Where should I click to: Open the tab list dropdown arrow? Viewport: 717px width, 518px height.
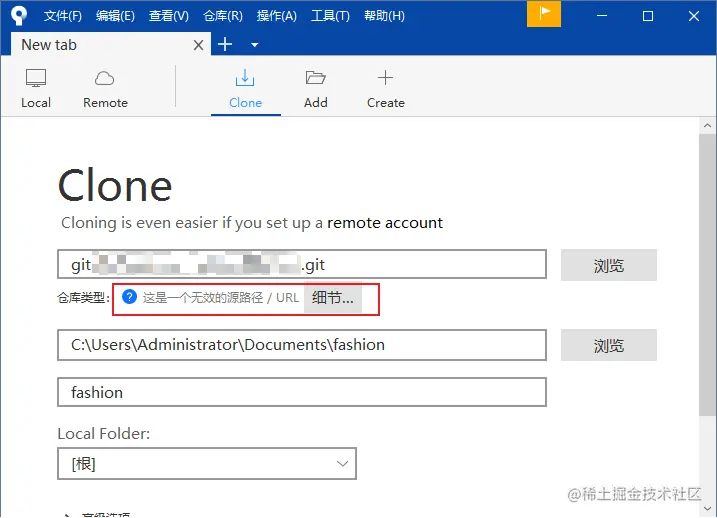point(255,45)
